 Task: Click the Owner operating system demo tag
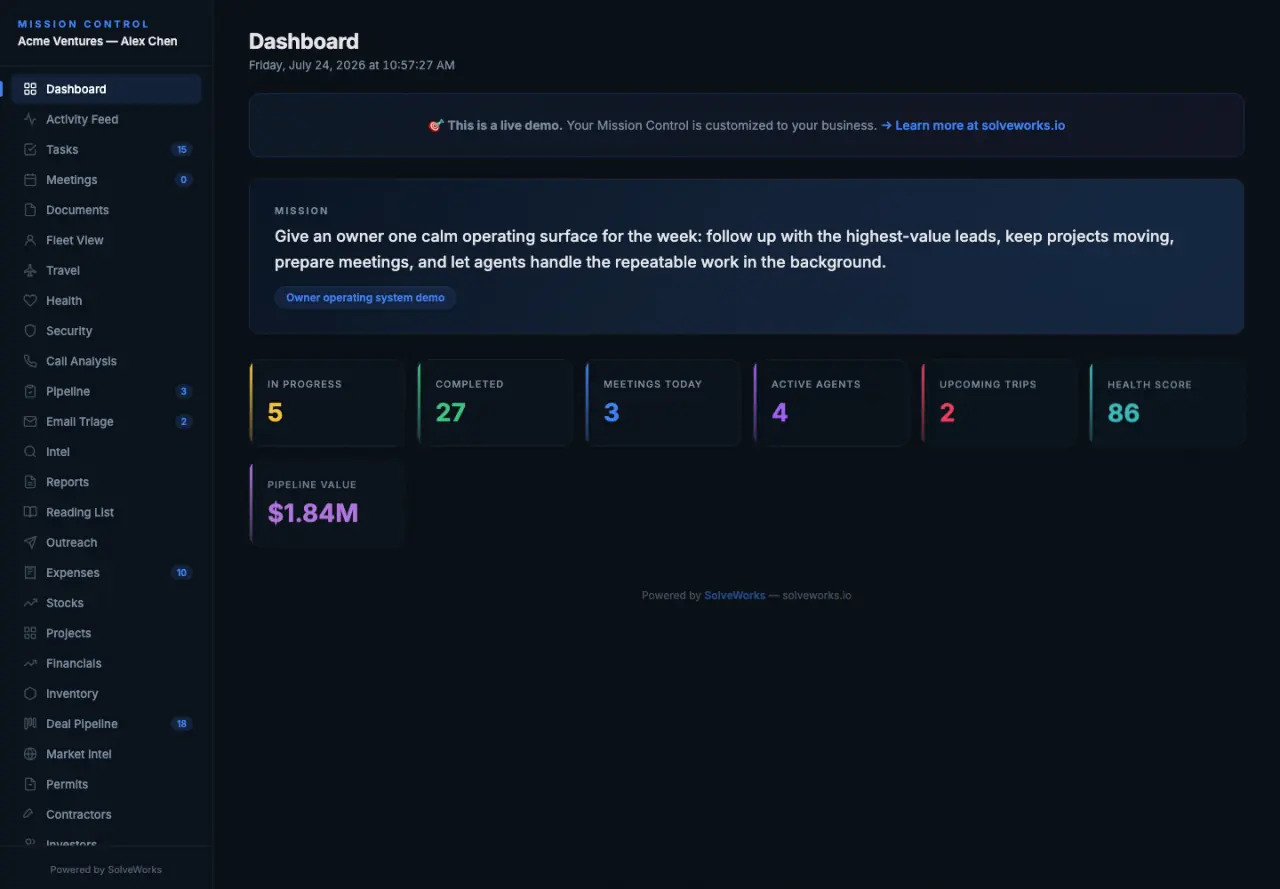click(x=365, y=298)
